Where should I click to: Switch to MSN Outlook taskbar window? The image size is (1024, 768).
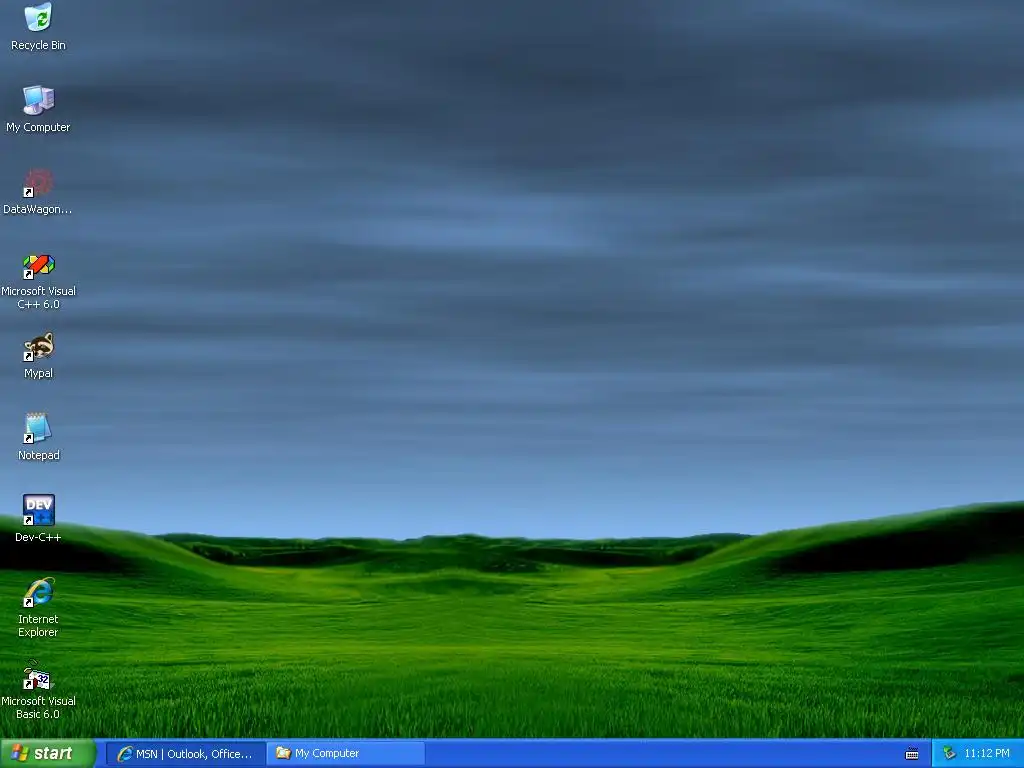pos(185,754)
